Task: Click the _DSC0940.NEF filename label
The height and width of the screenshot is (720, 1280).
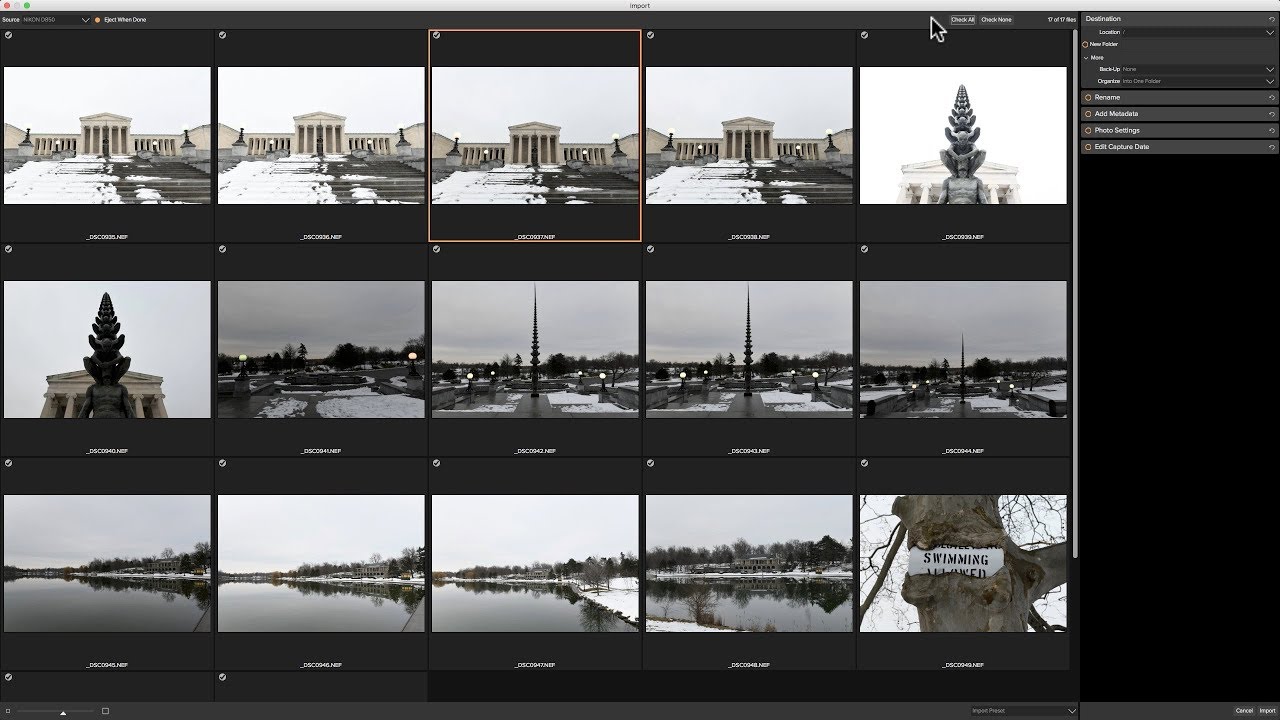Action: pyautogui.click(x=107, y=451)
